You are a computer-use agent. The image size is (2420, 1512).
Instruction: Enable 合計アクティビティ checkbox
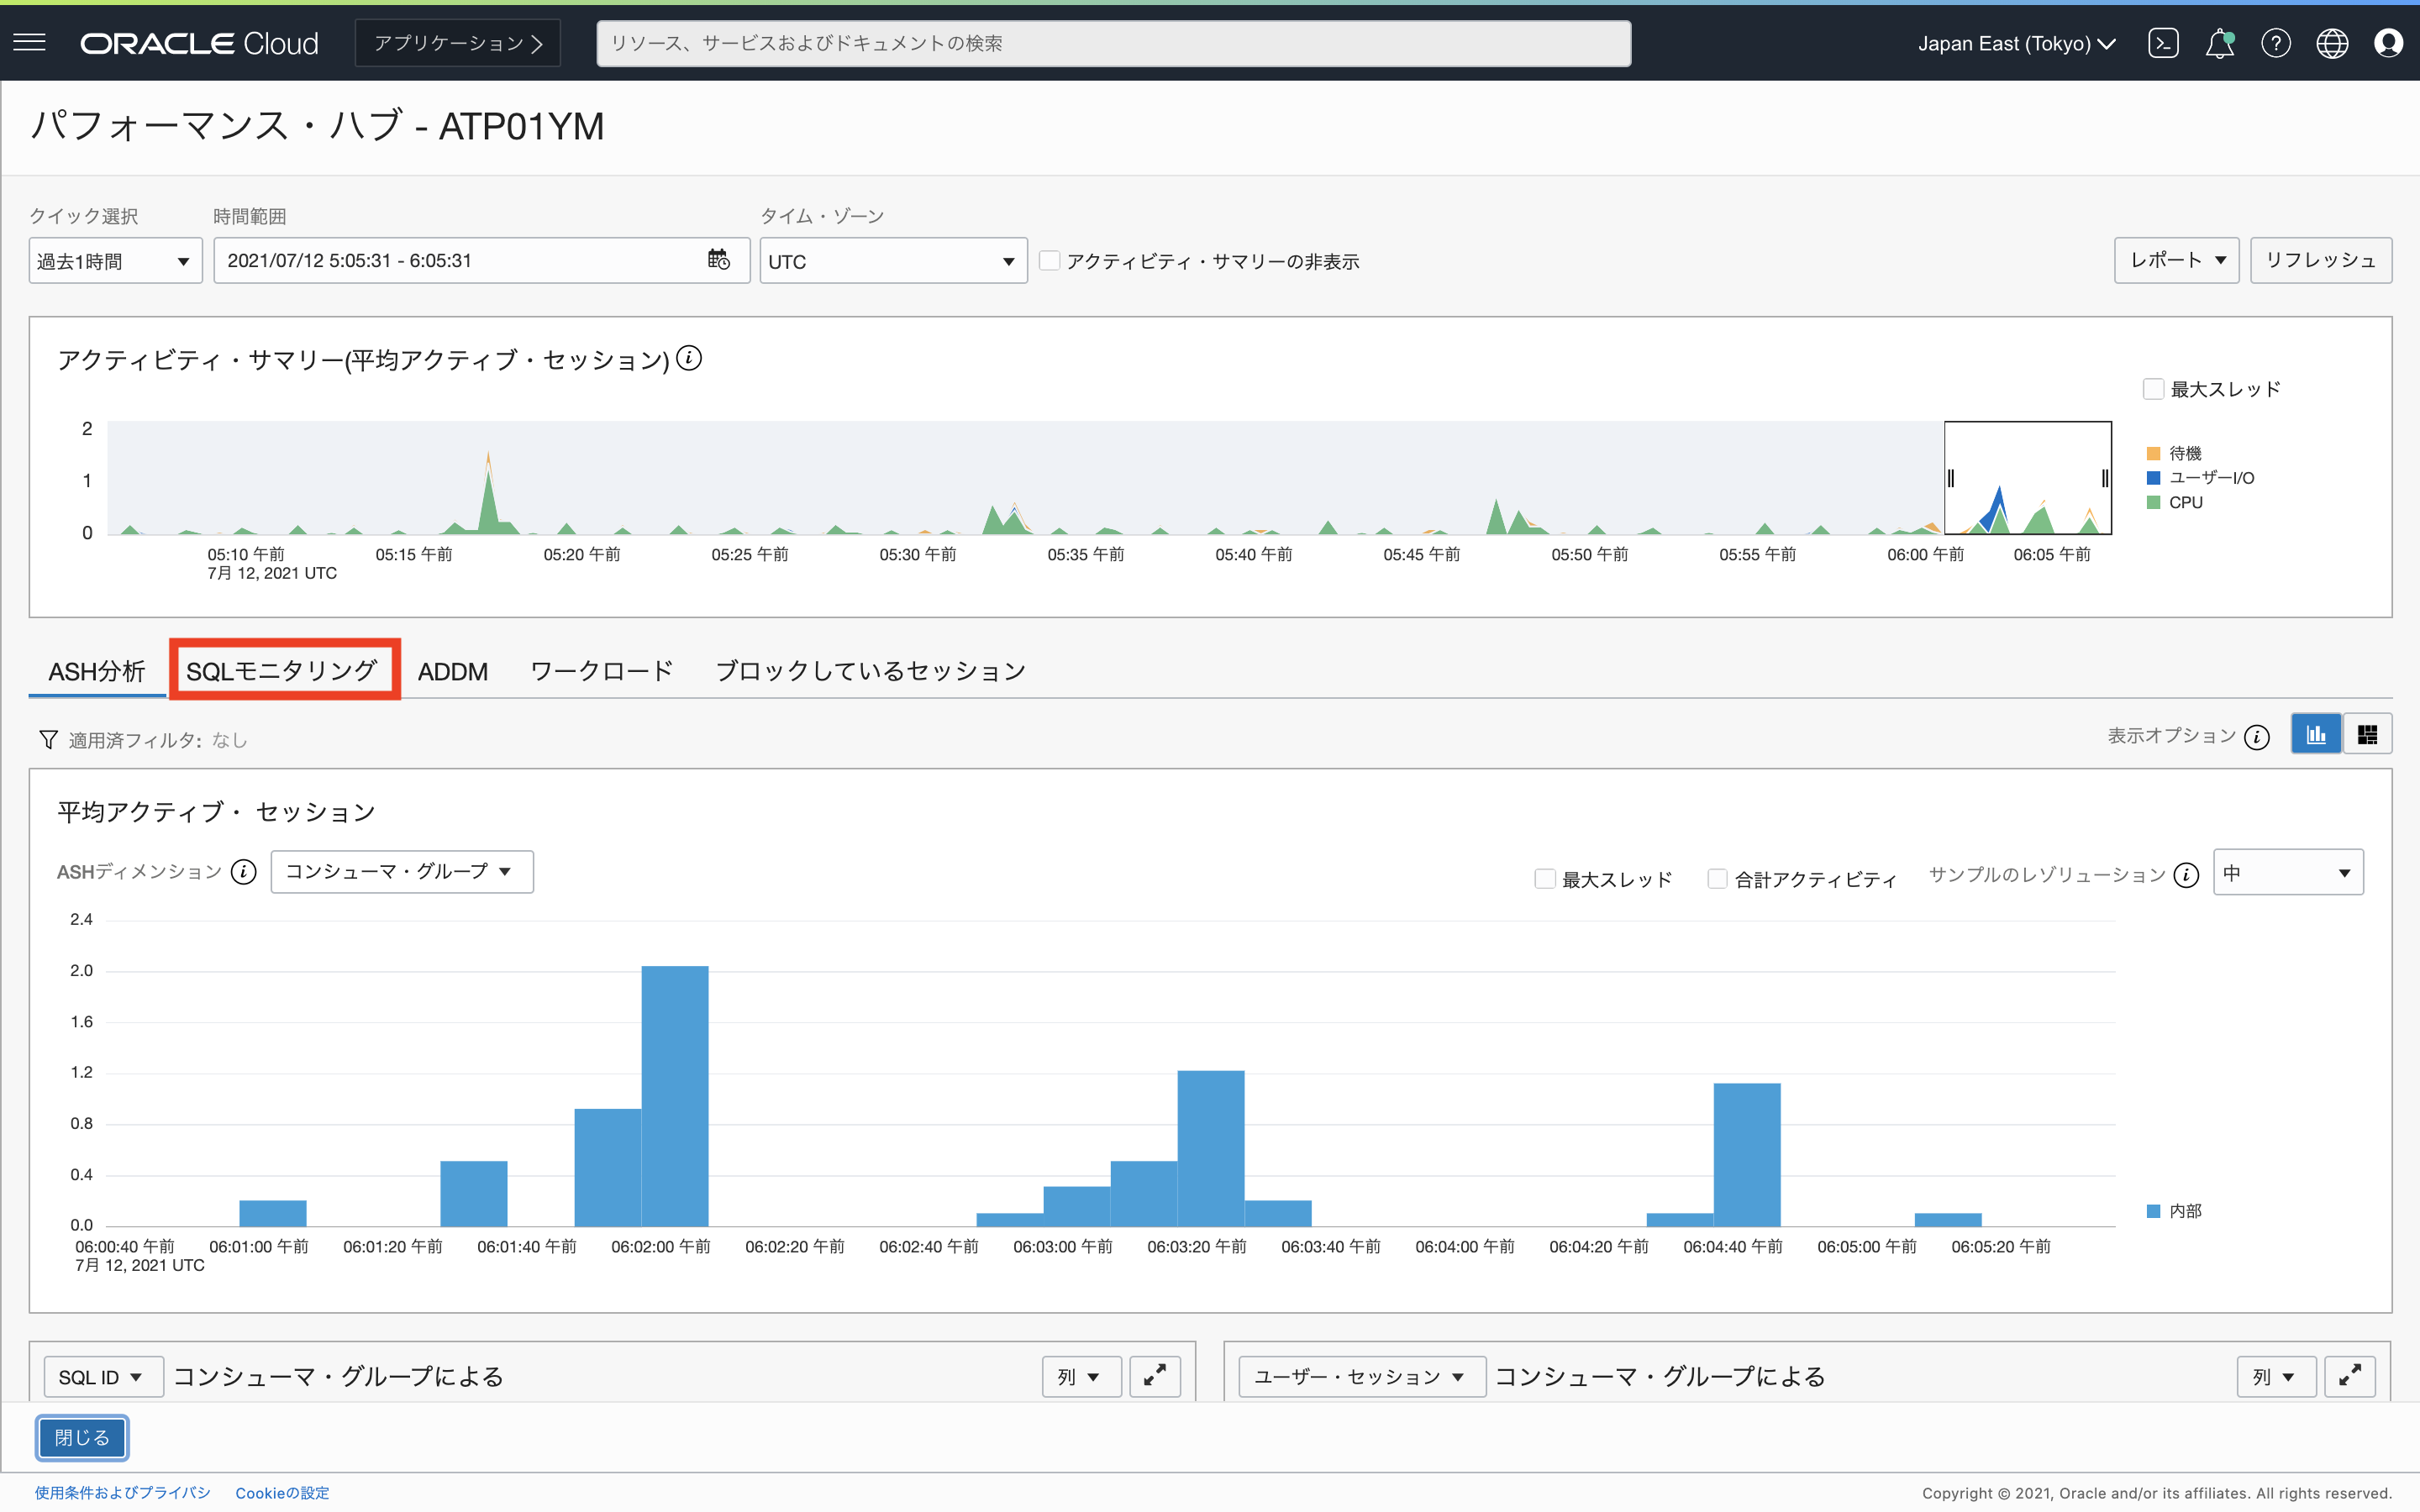tap(1717, 879)
